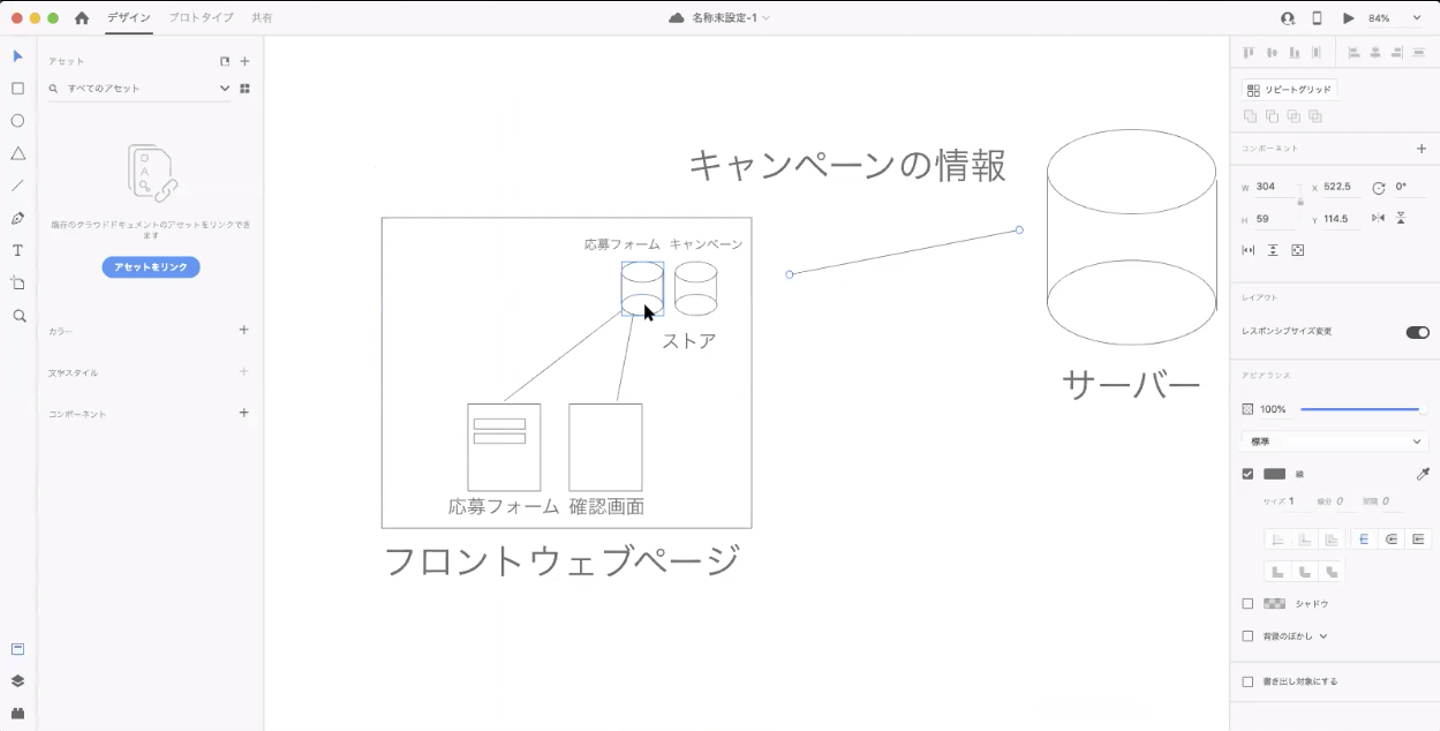
Task: Open the blend mode 標準 dropdown
Action: (x=1334, y=441)
